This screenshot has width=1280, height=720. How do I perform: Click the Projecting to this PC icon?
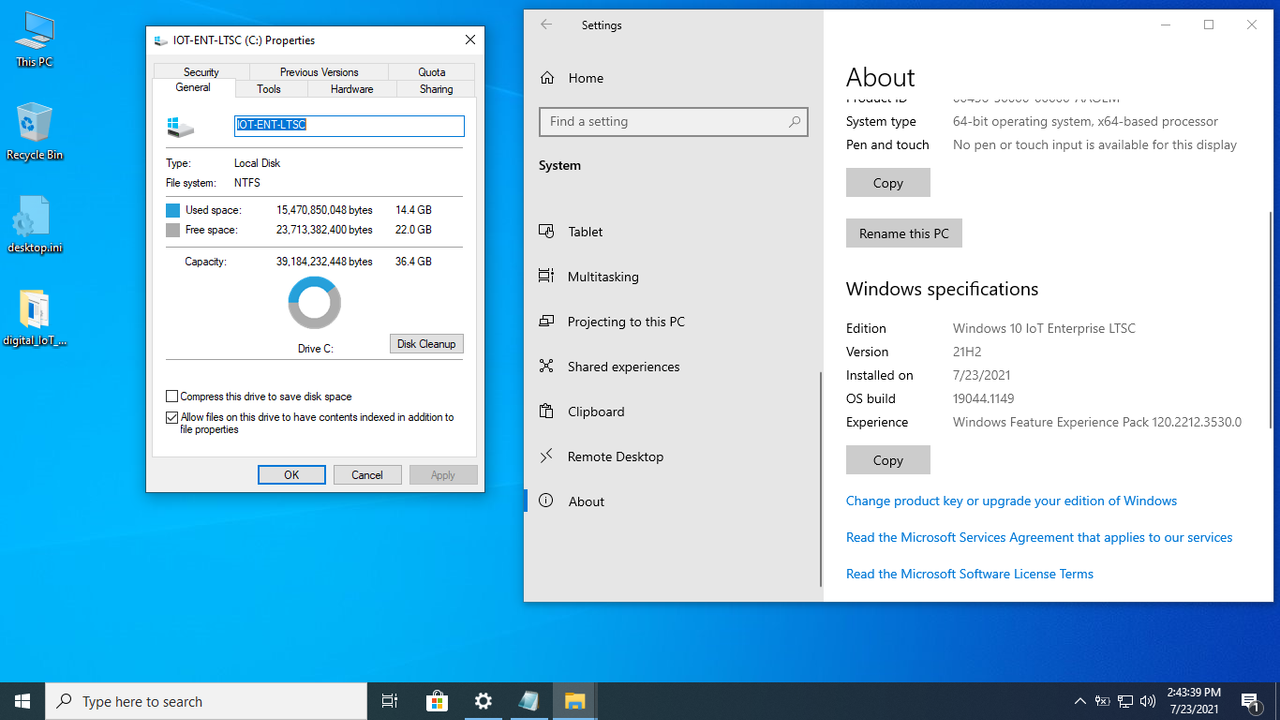tap(546, 321)
